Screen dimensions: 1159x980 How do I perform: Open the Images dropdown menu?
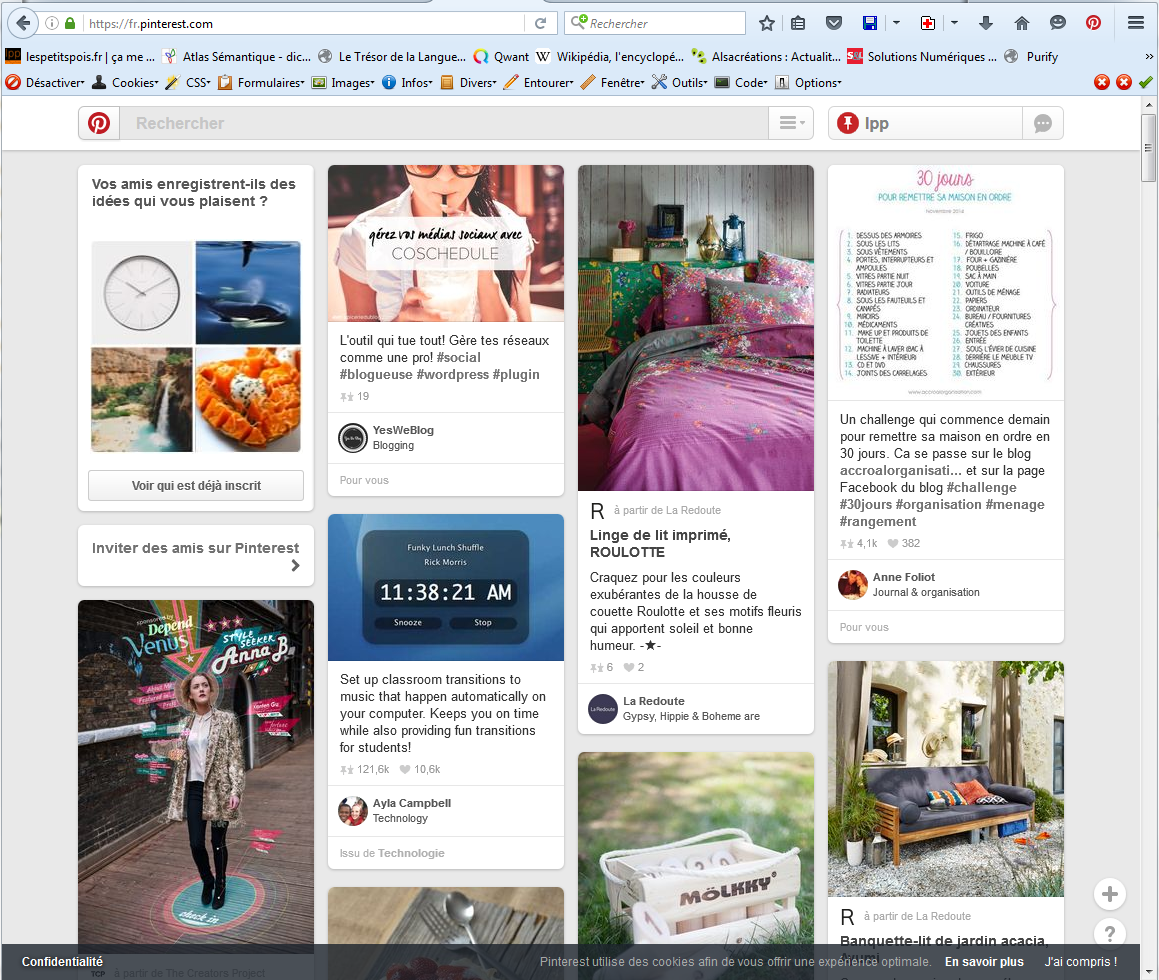pyautogui.click(x=343, y=83)
